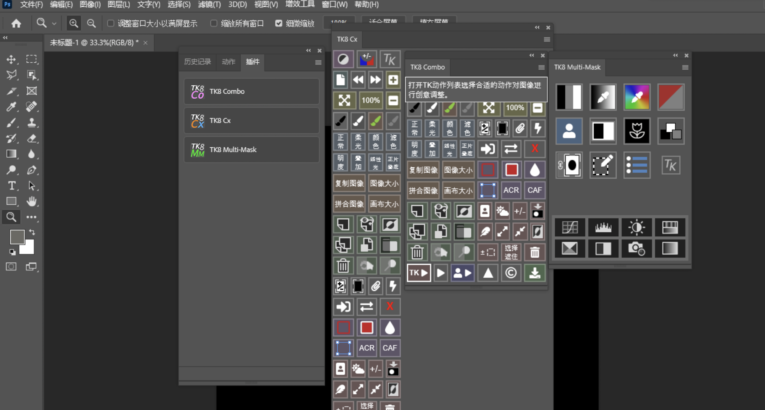Click blue list icon in Multi-Mask
The height and width of the screenshot is (410, 765).
click(x=637, y=165)
